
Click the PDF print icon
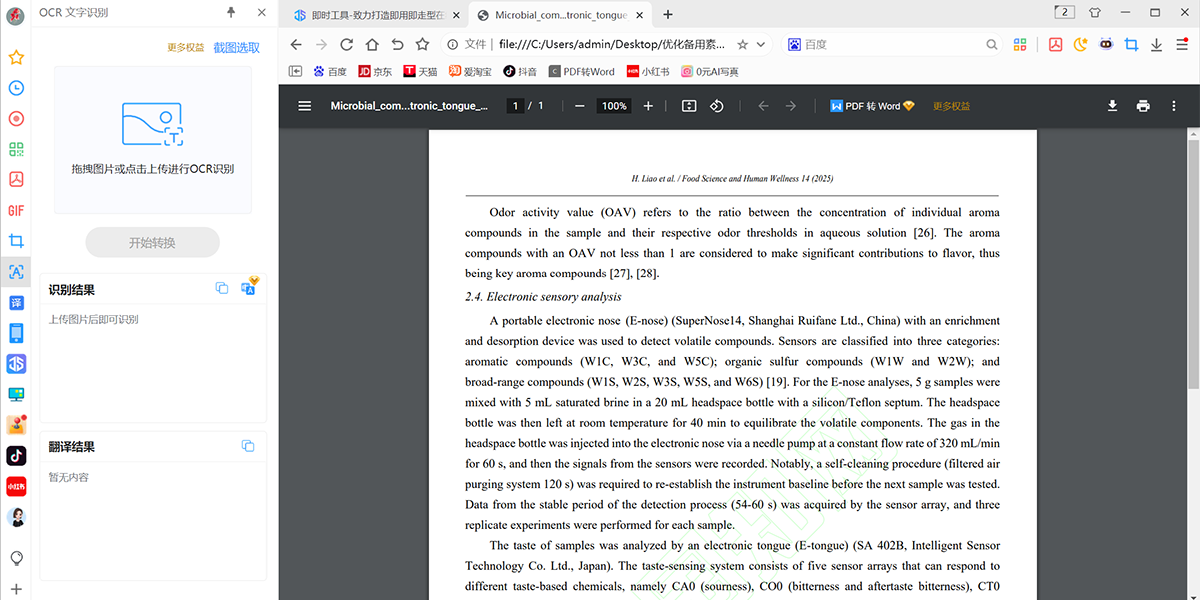pos(1143,106)
